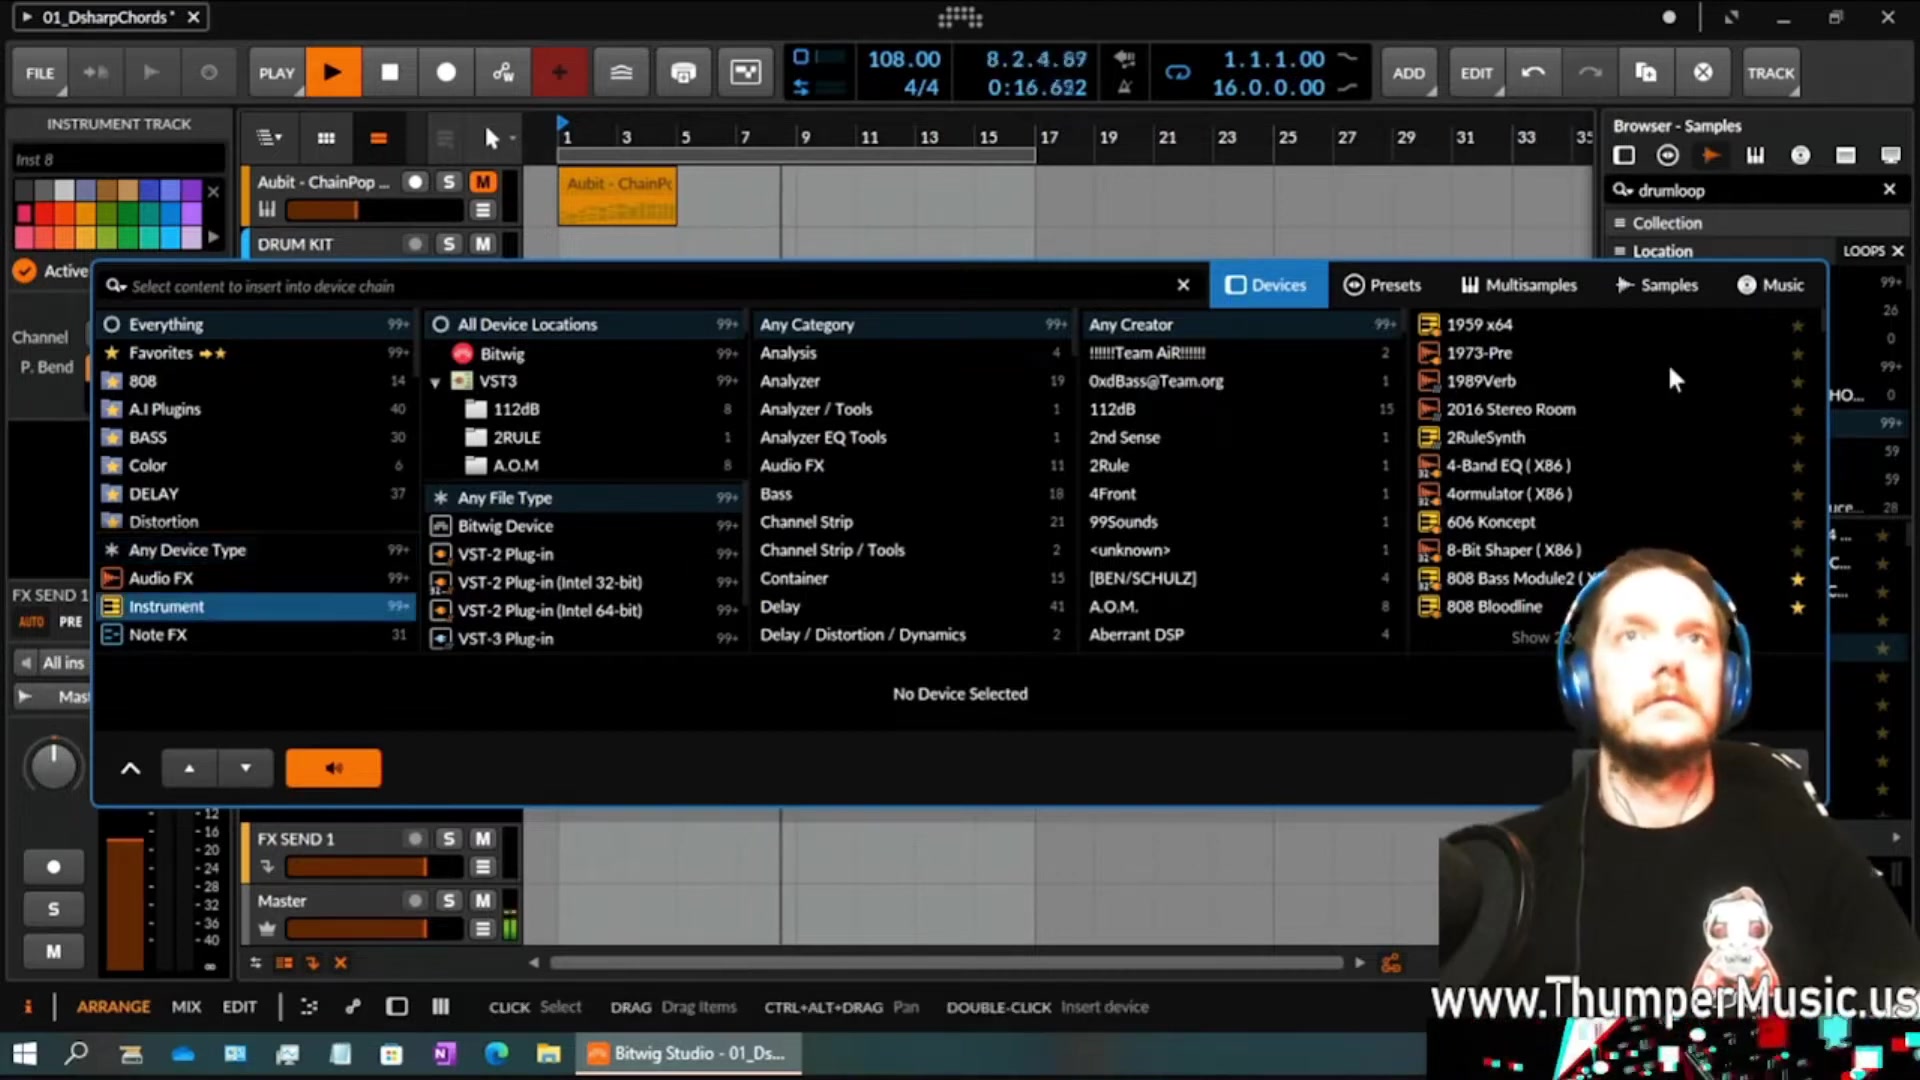The image size is (1920, 1080).
Task: Switch browser to Music tab
Action: click(x=1771, y=285)
